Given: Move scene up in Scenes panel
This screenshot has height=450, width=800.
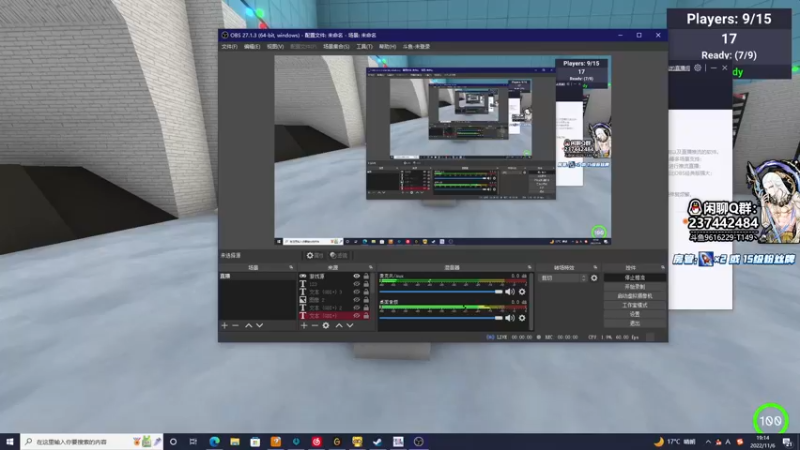Looking at the screenshot, I should pyautogui.click(x=248, y=326).
